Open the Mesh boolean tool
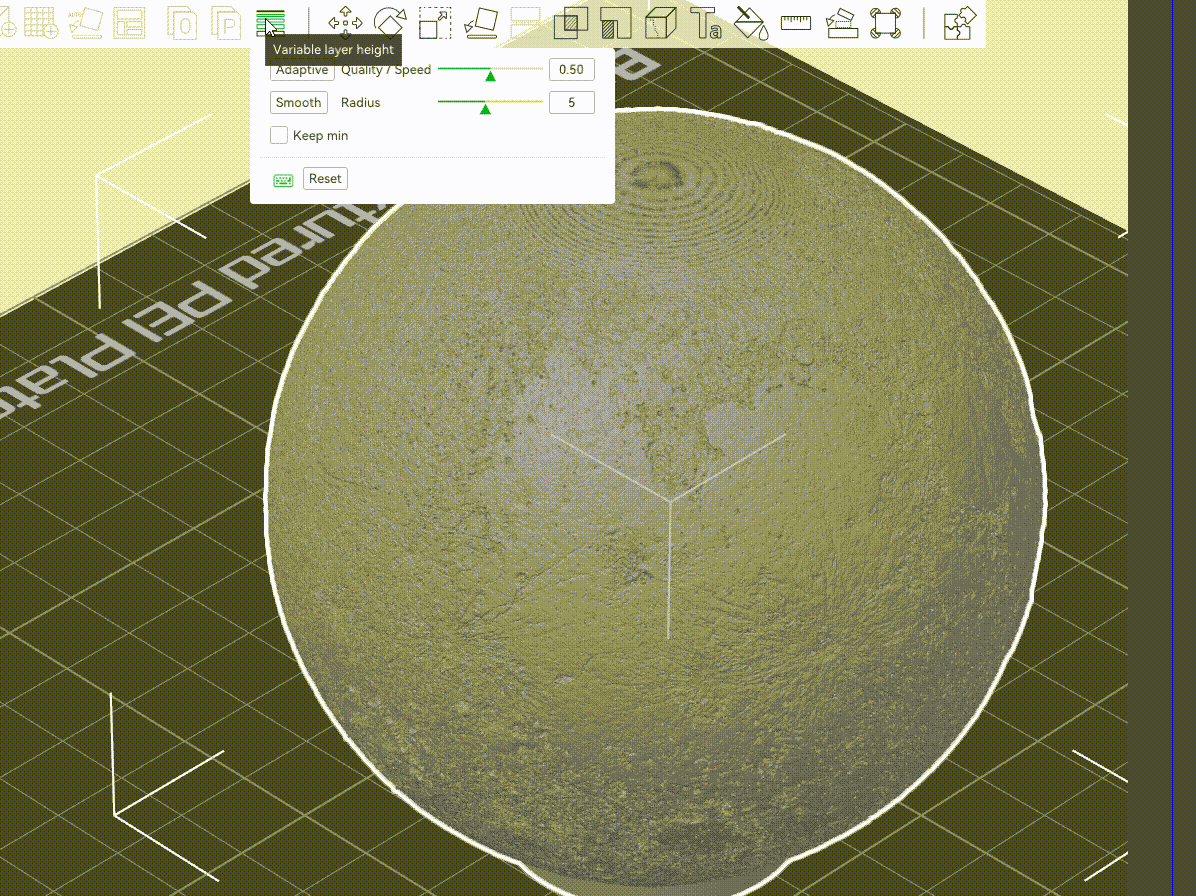Screen dimensions: 1196x896 click(x=570, y=23)
